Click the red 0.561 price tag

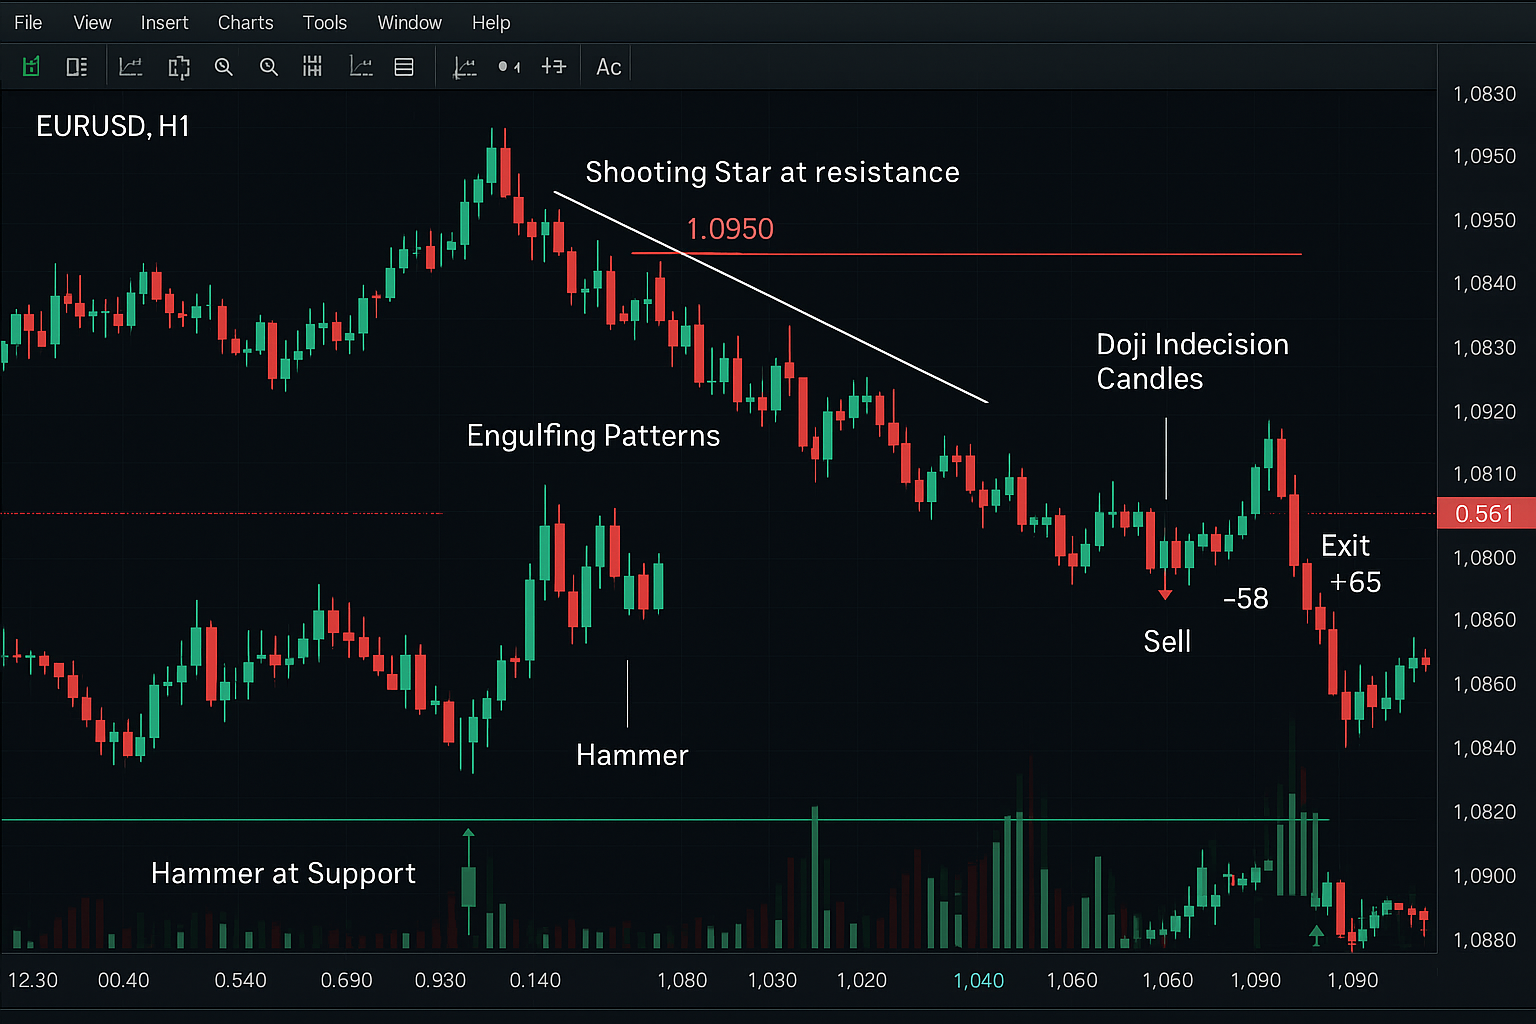[x=1484, y=514]
